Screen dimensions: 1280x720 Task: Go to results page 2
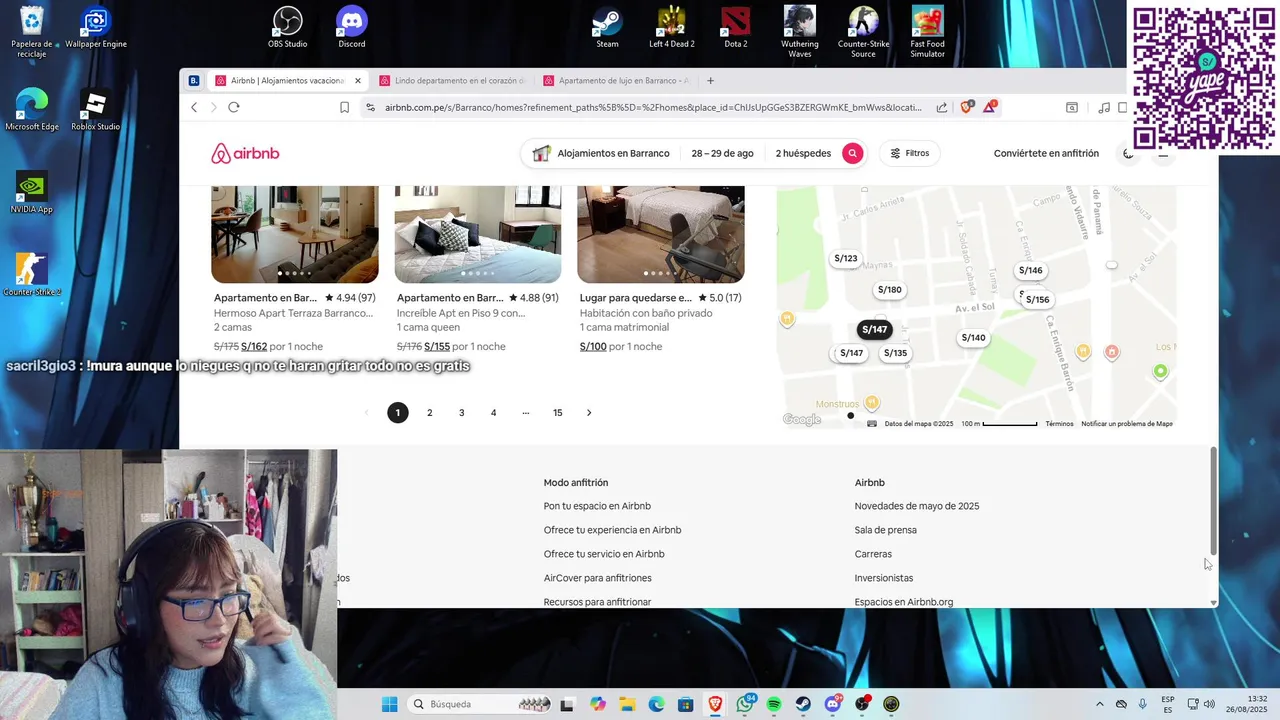430,412
